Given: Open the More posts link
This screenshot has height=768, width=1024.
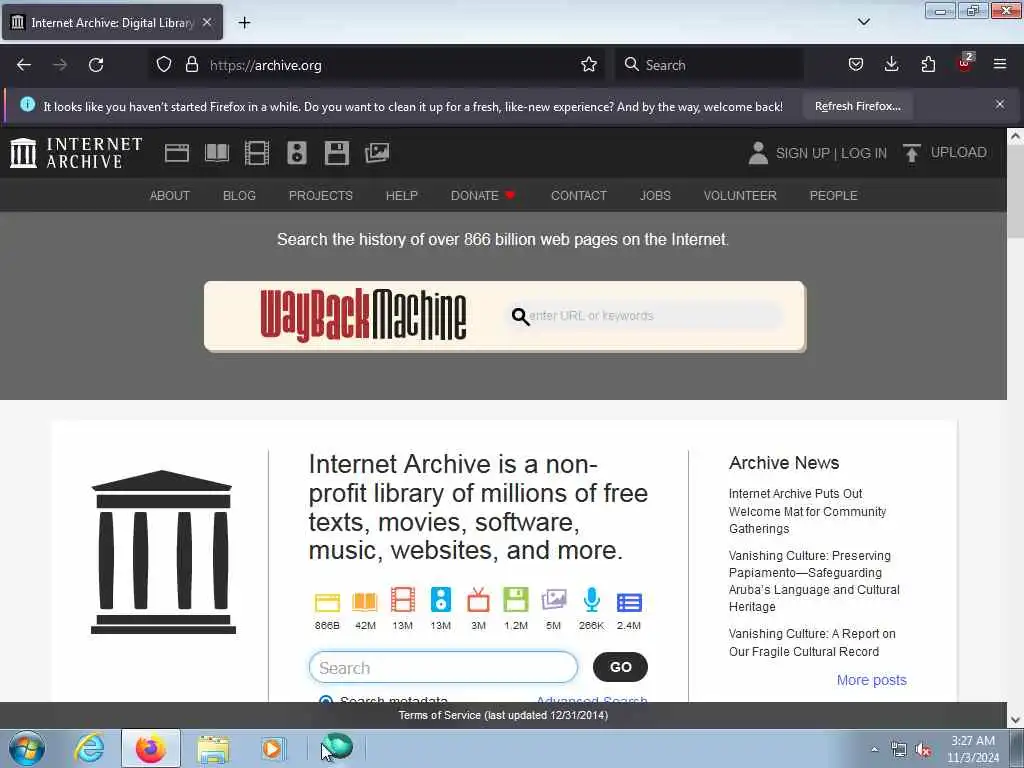Looking at the screenshot, I should pyautogui.click(x=871, y=680).
